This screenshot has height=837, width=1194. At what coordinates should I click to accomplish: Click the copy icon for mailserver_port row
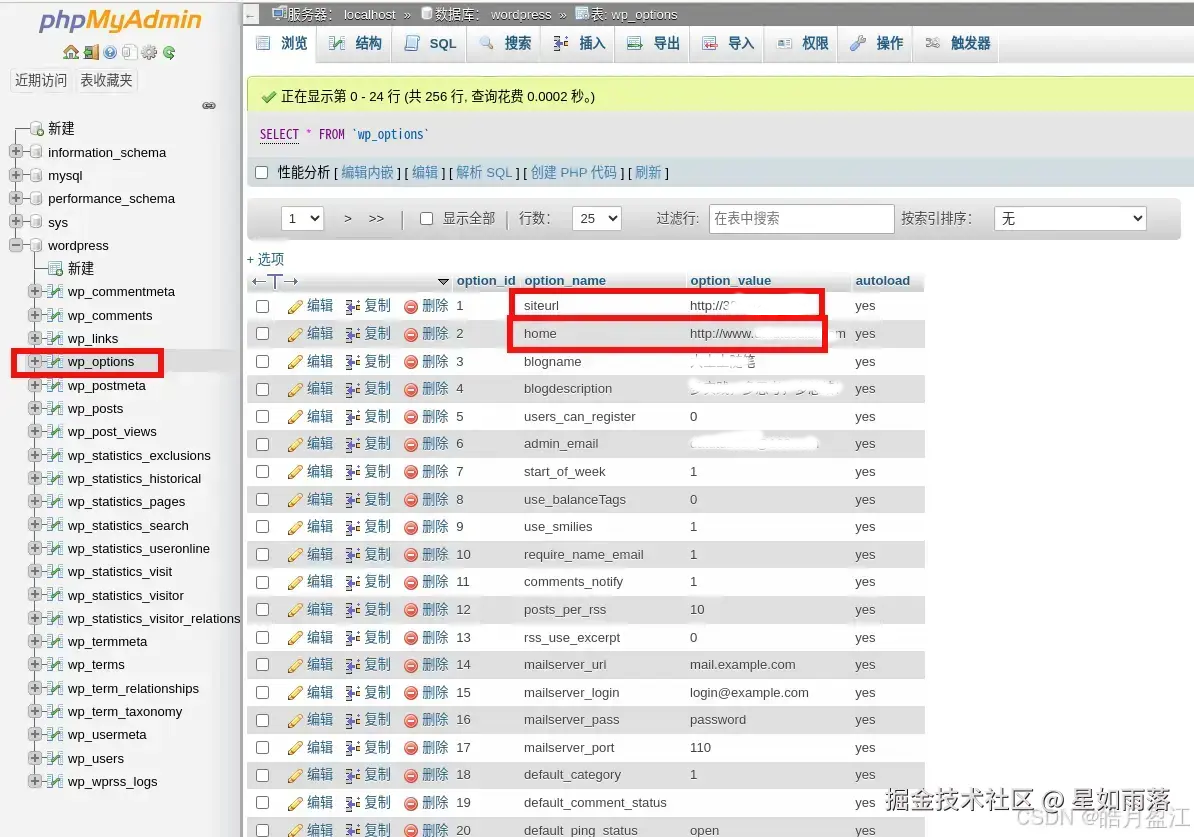[x=353, y=748]
